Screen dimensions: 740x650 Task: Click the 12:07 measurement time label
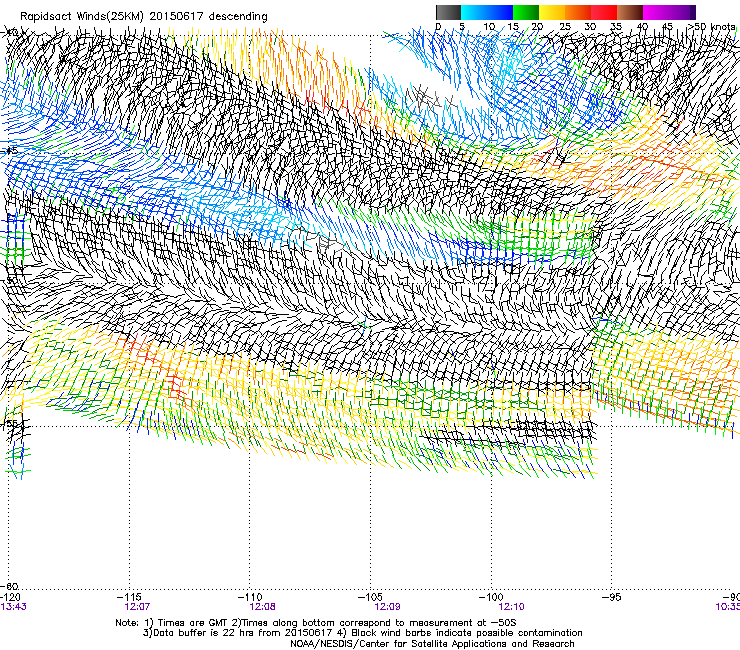click(137, 607)
